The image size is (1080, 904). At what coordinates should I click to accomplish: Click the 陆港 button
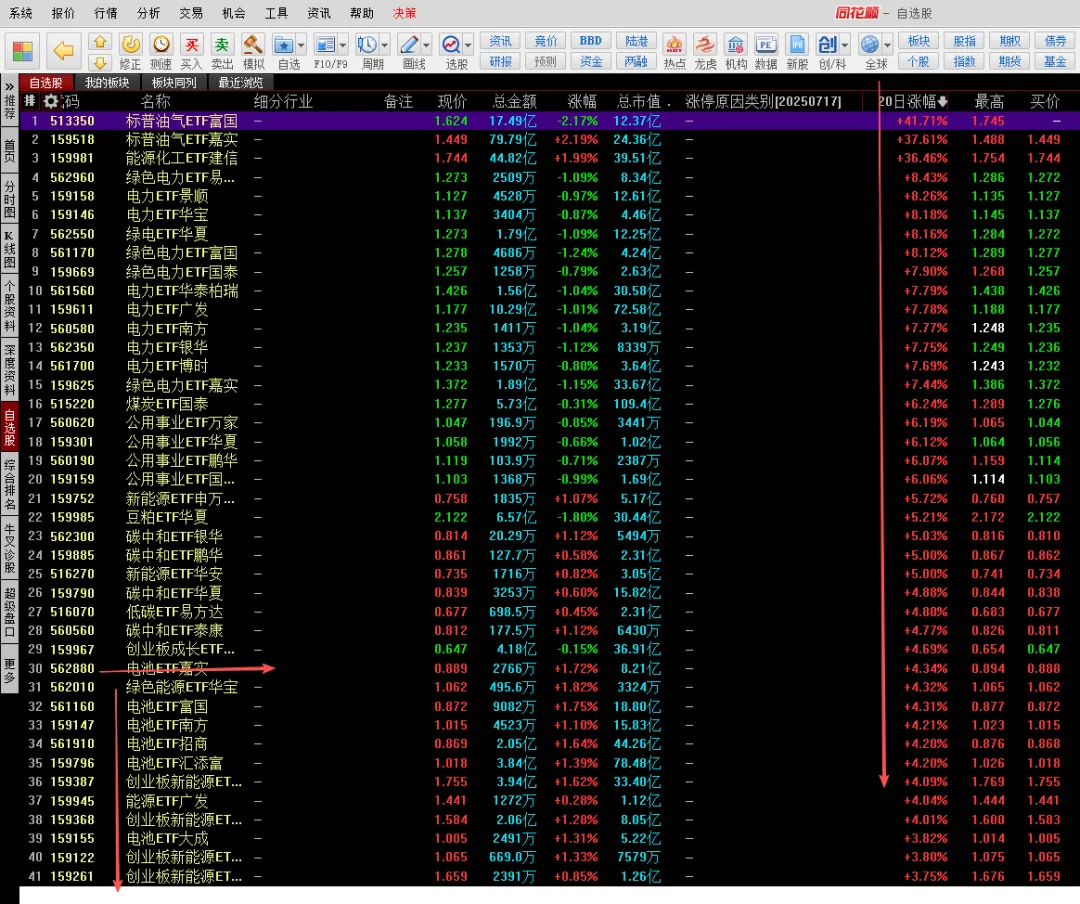coord(636,41)
